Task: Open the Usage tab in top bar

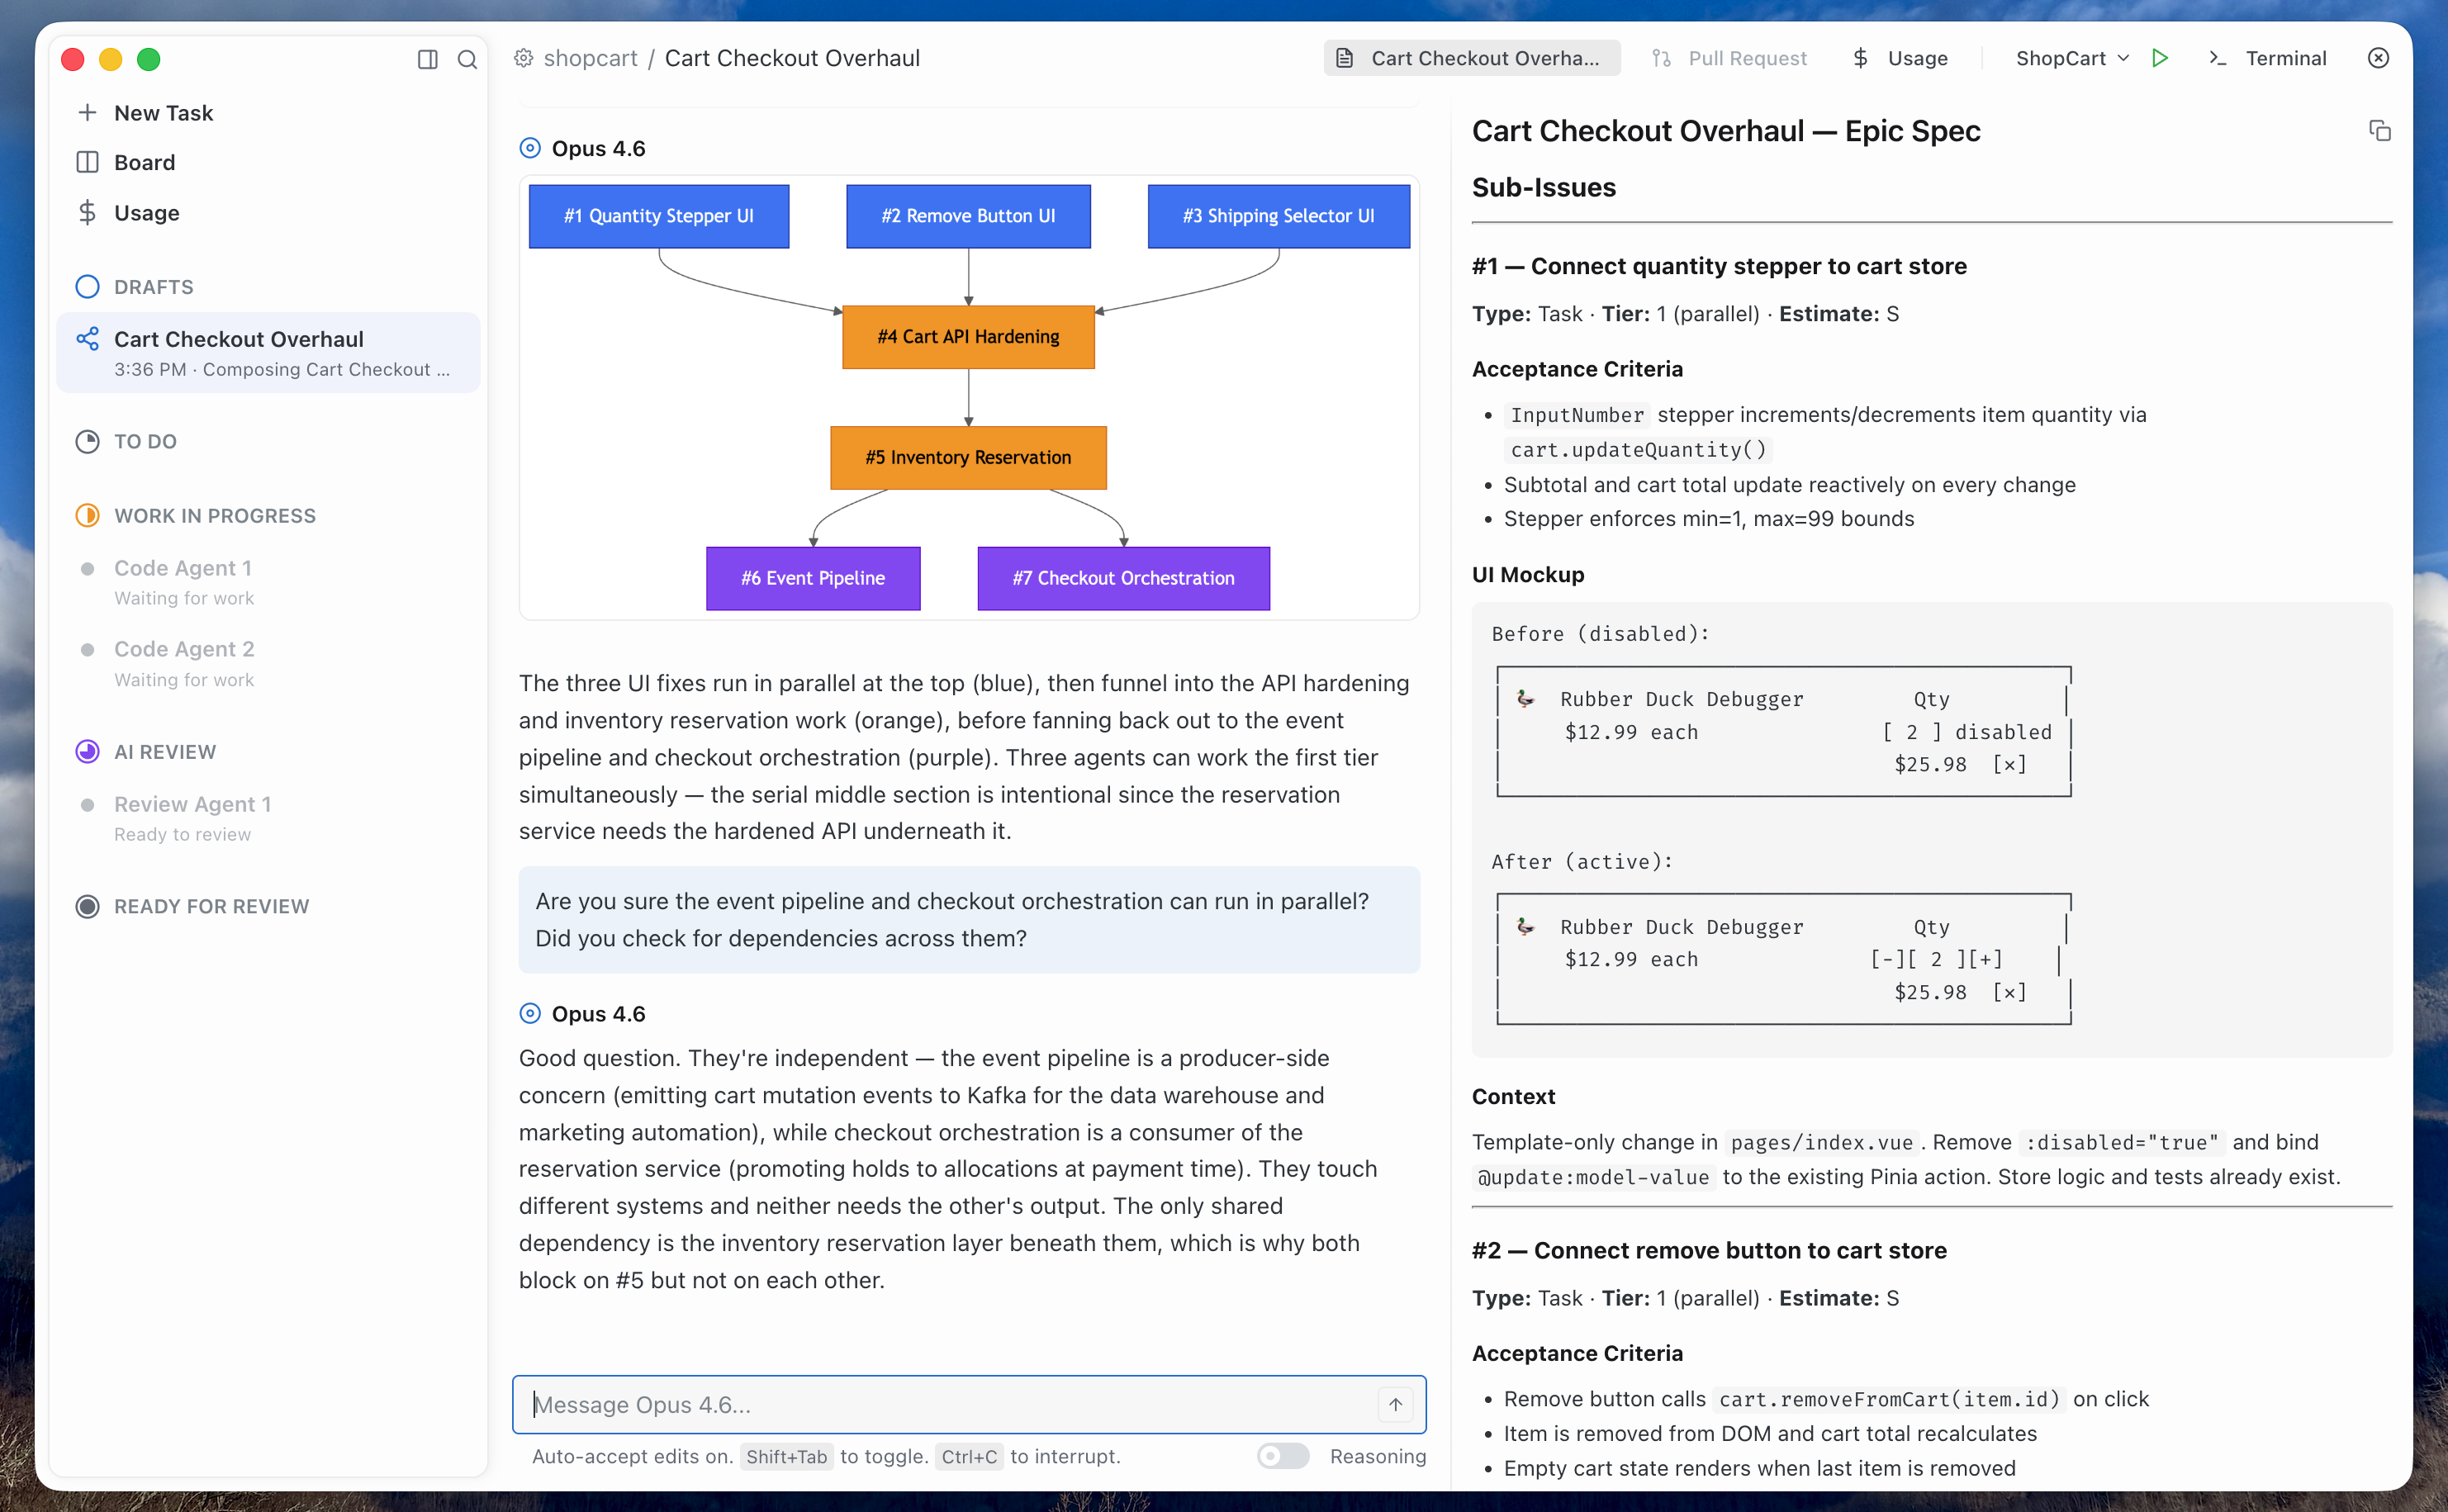Action: tap(1899, 58)
